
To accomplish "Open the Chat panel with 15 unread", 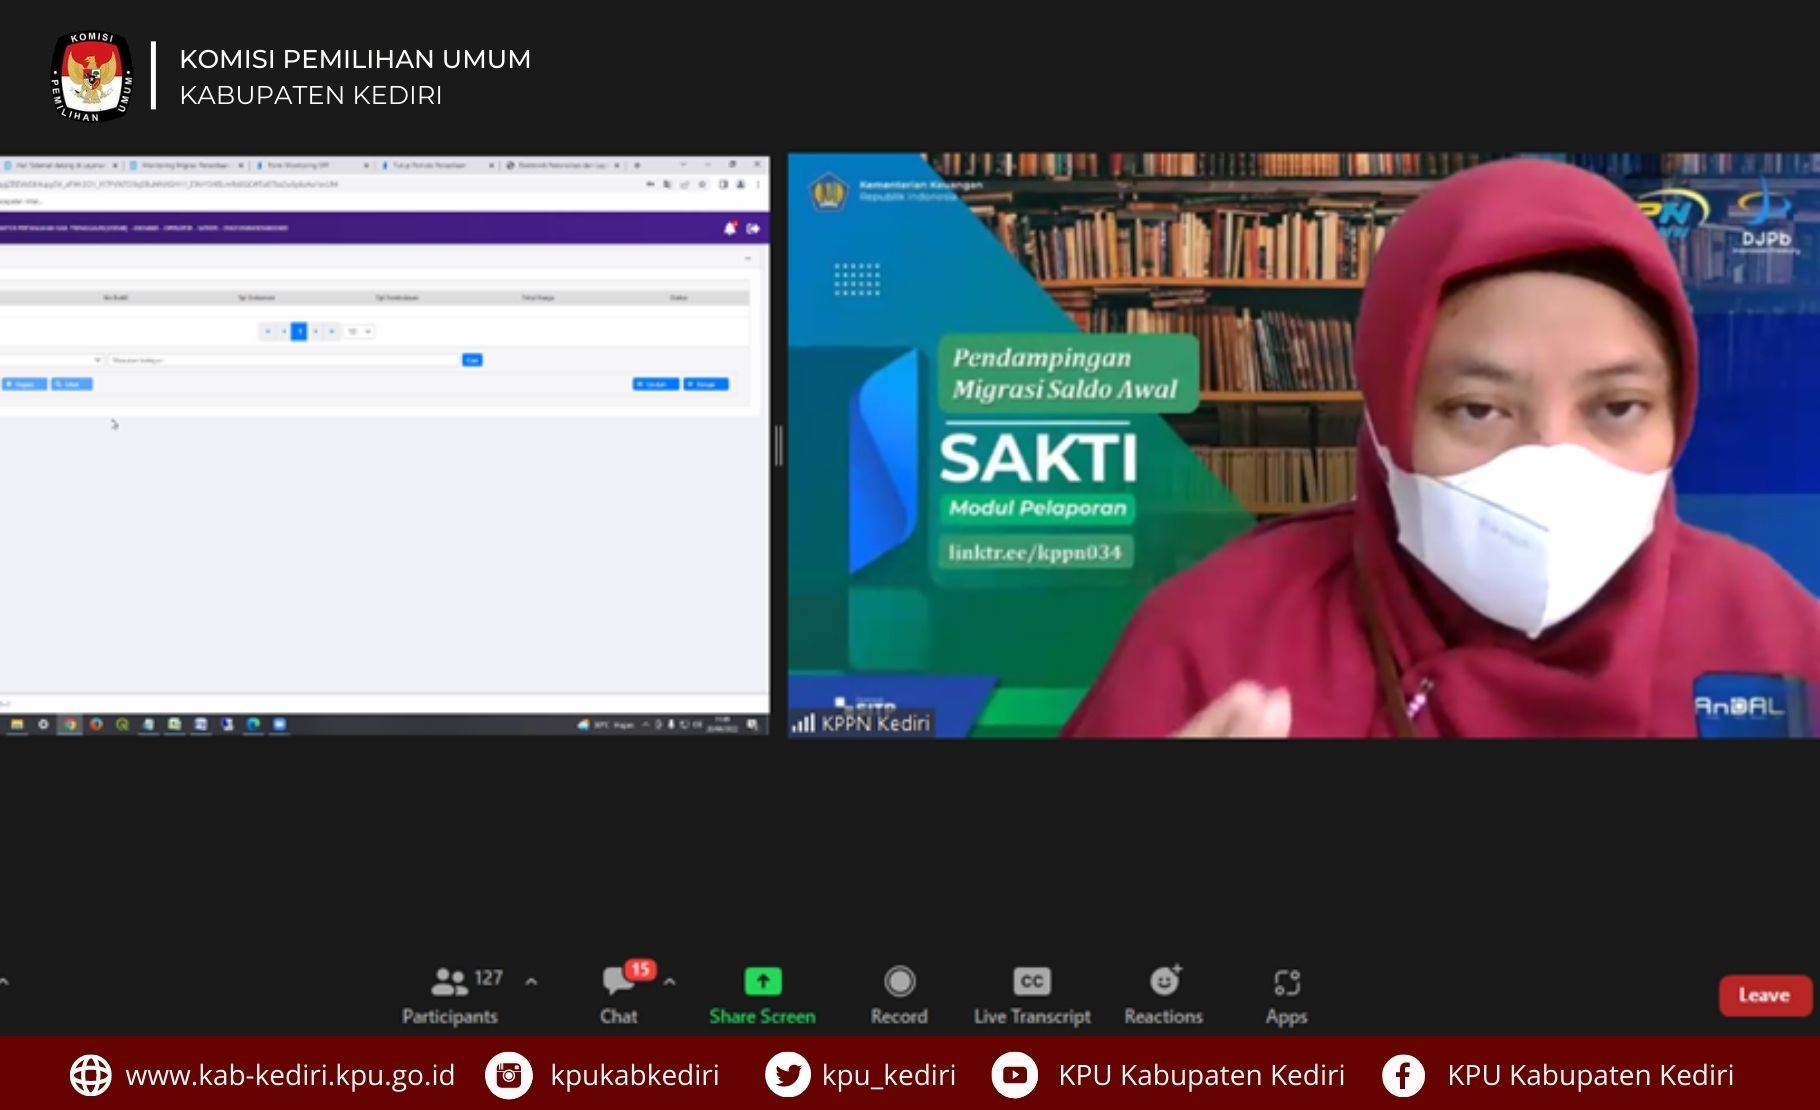I will (x=619, y=995).
